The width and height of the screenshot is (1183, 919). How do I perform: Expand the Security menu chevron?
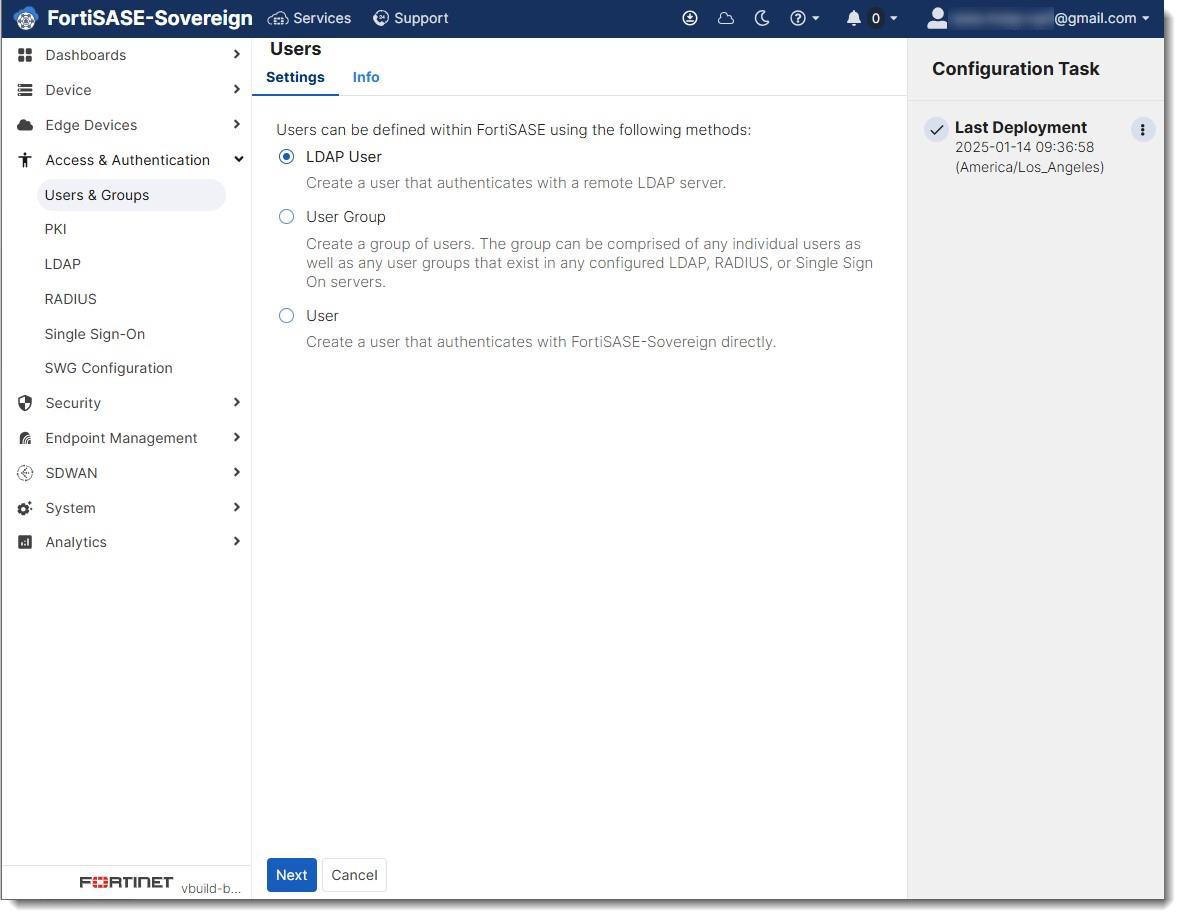click(237, 403)
